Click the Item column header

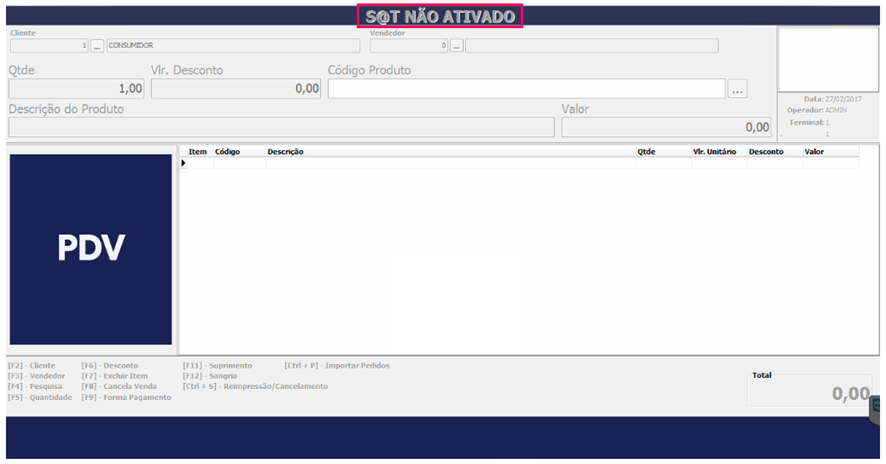197,152
